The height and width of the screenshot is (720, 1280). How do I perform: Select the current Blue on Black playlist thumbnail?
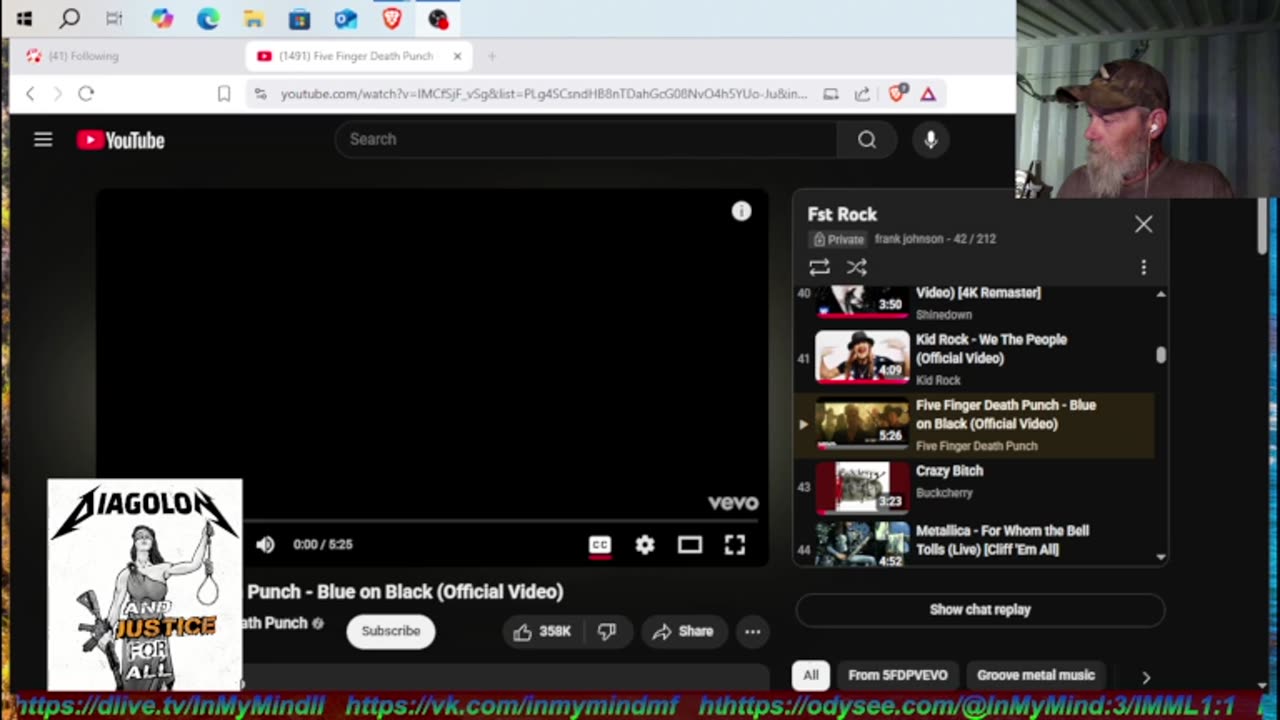tap(862, 423)
